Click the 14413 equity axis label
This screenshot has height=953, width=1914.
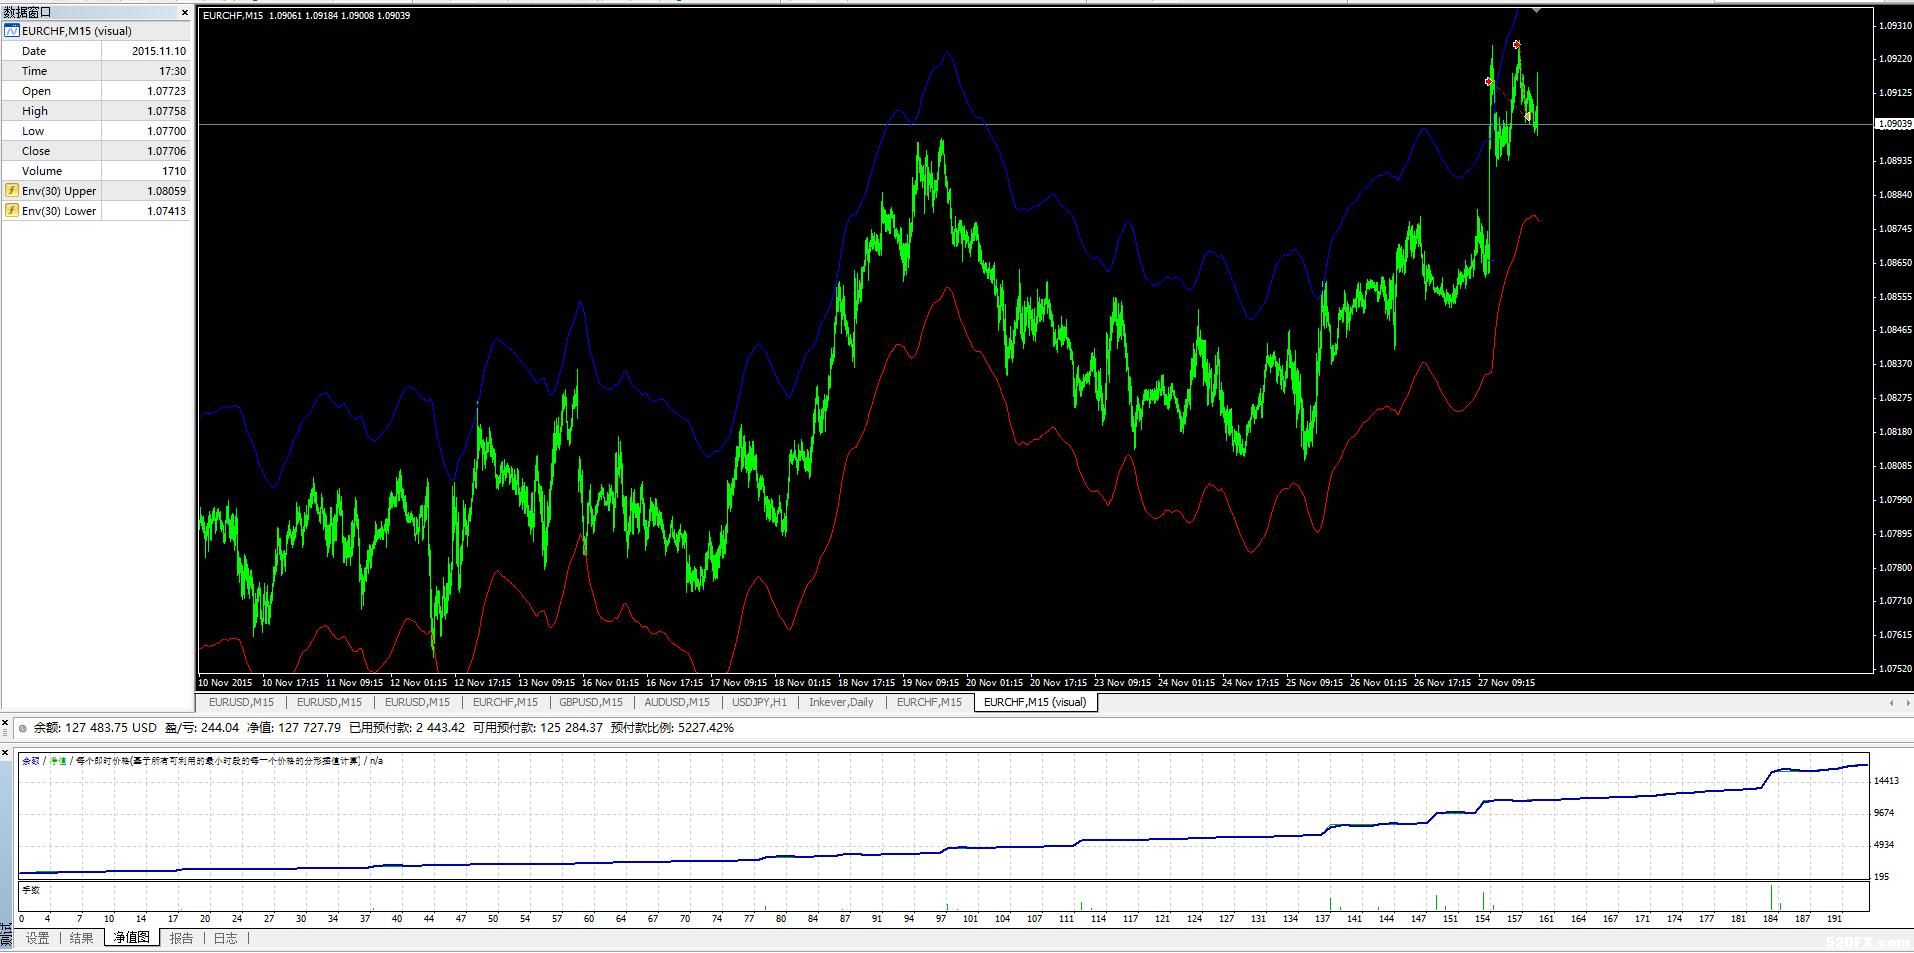(x=1886, y=781)
